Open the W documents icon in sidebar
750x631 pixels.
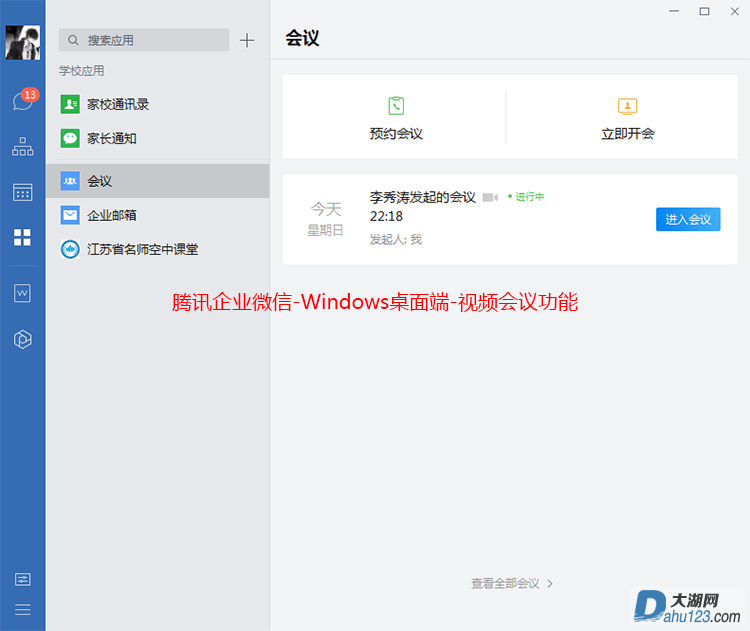(x=22, y=293)
